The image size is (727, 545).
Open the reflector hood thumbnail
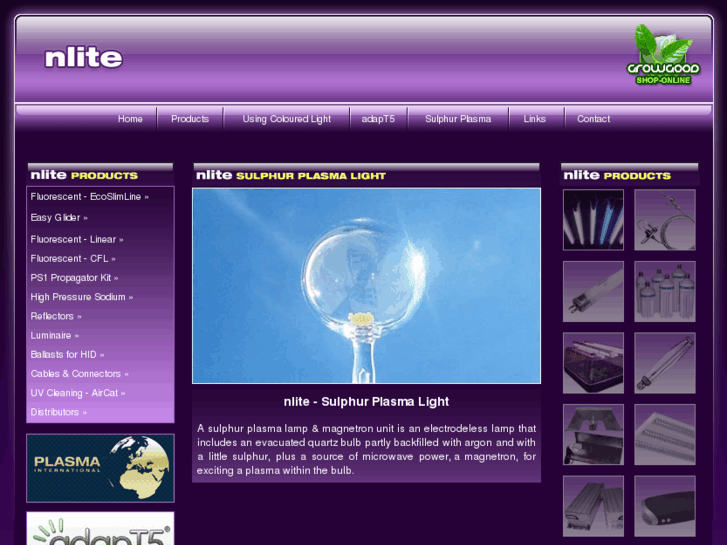pos(593,435)
